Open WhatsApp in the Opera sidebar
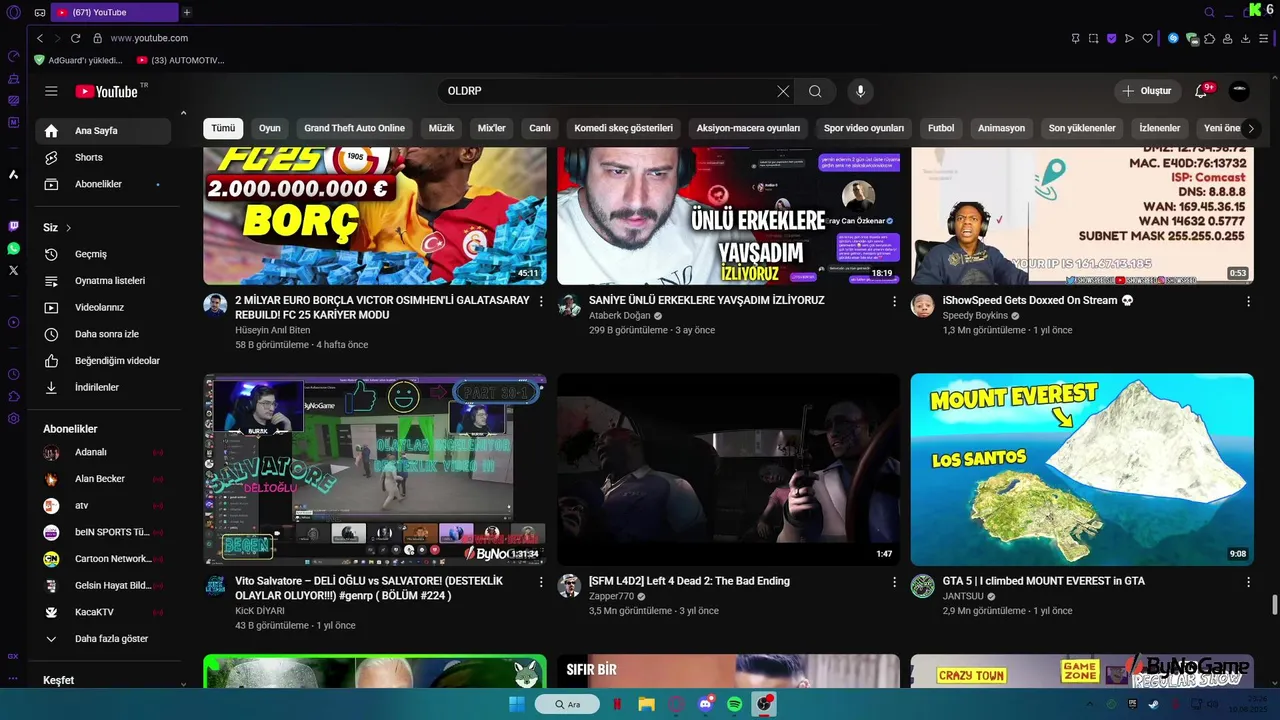The image size is (1280, 720). pyautogui.click(x=13, y=248)
